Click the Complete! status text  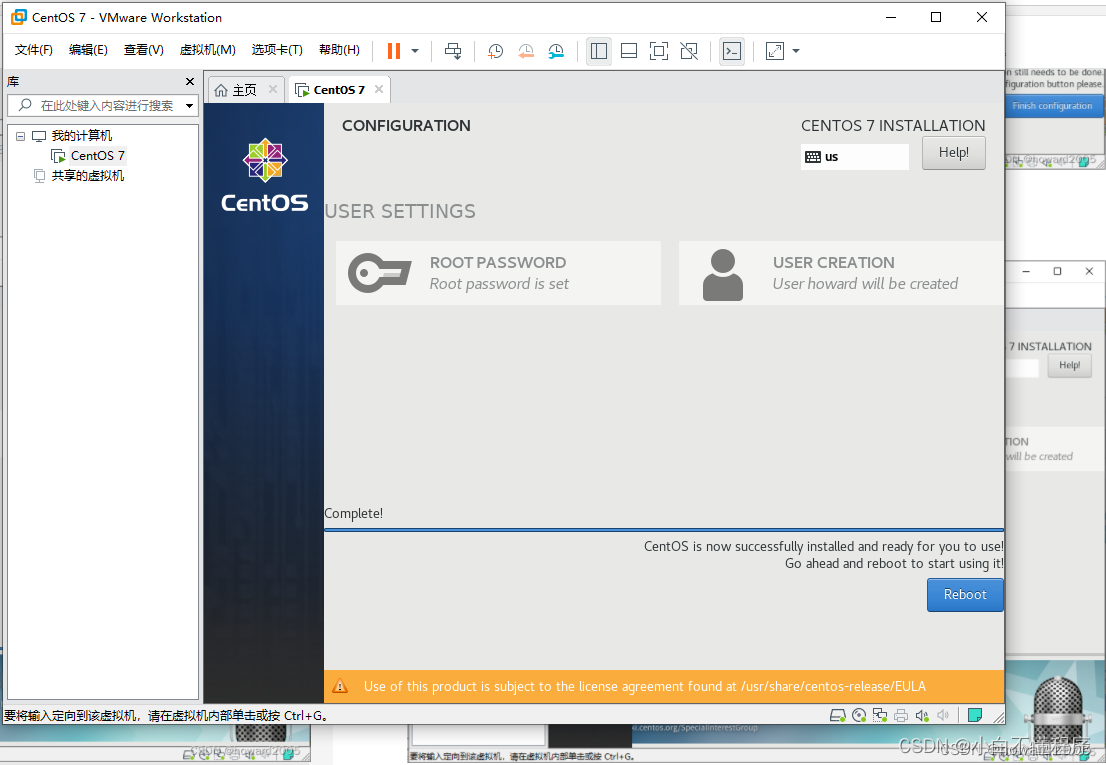coord(353,513)
